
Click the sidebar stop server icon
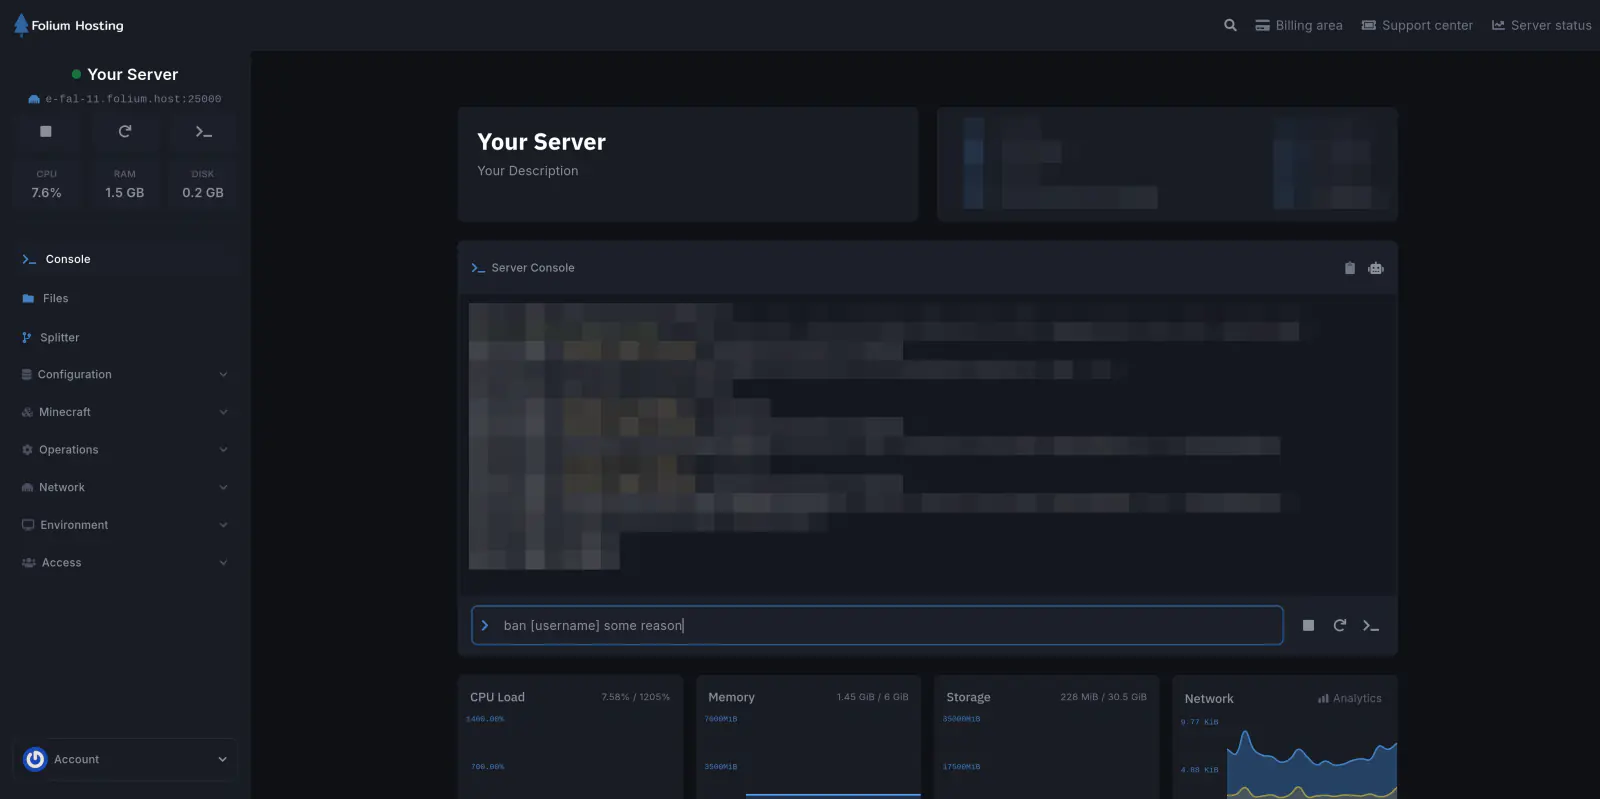tap(46, 131)
